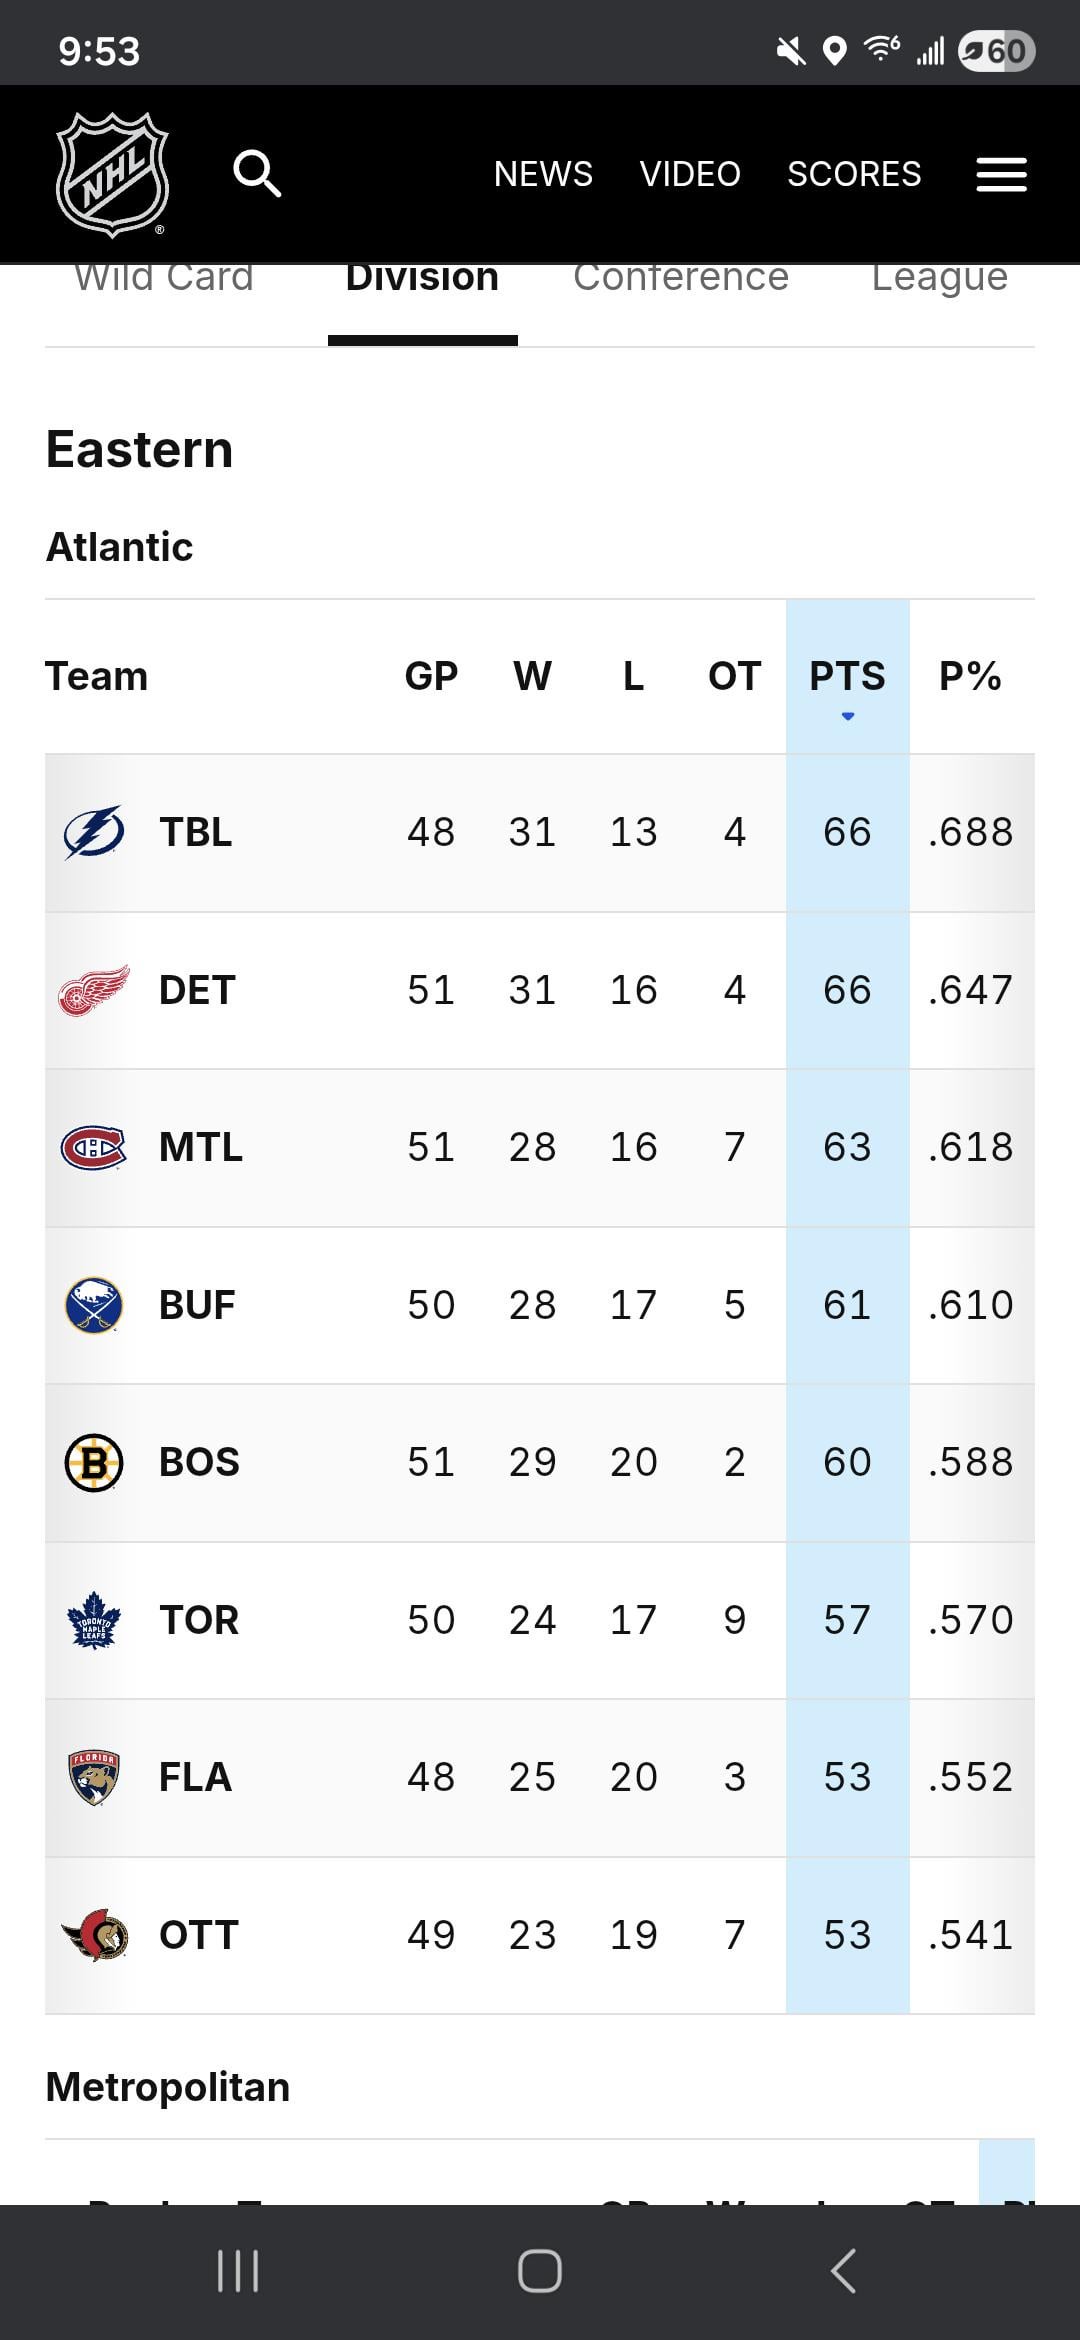Tap the Detroit Red Wings logo

point(94,990)
